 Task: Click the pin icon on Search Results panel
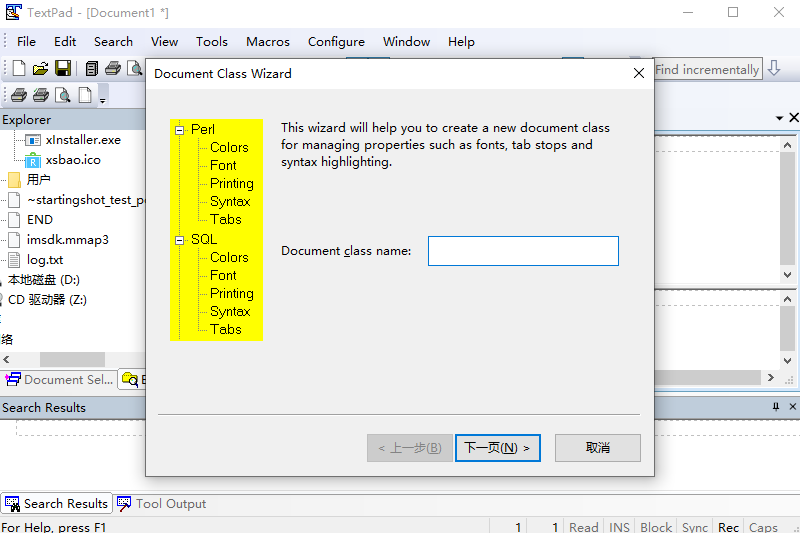pyautogui.click(x=776, y=408)
